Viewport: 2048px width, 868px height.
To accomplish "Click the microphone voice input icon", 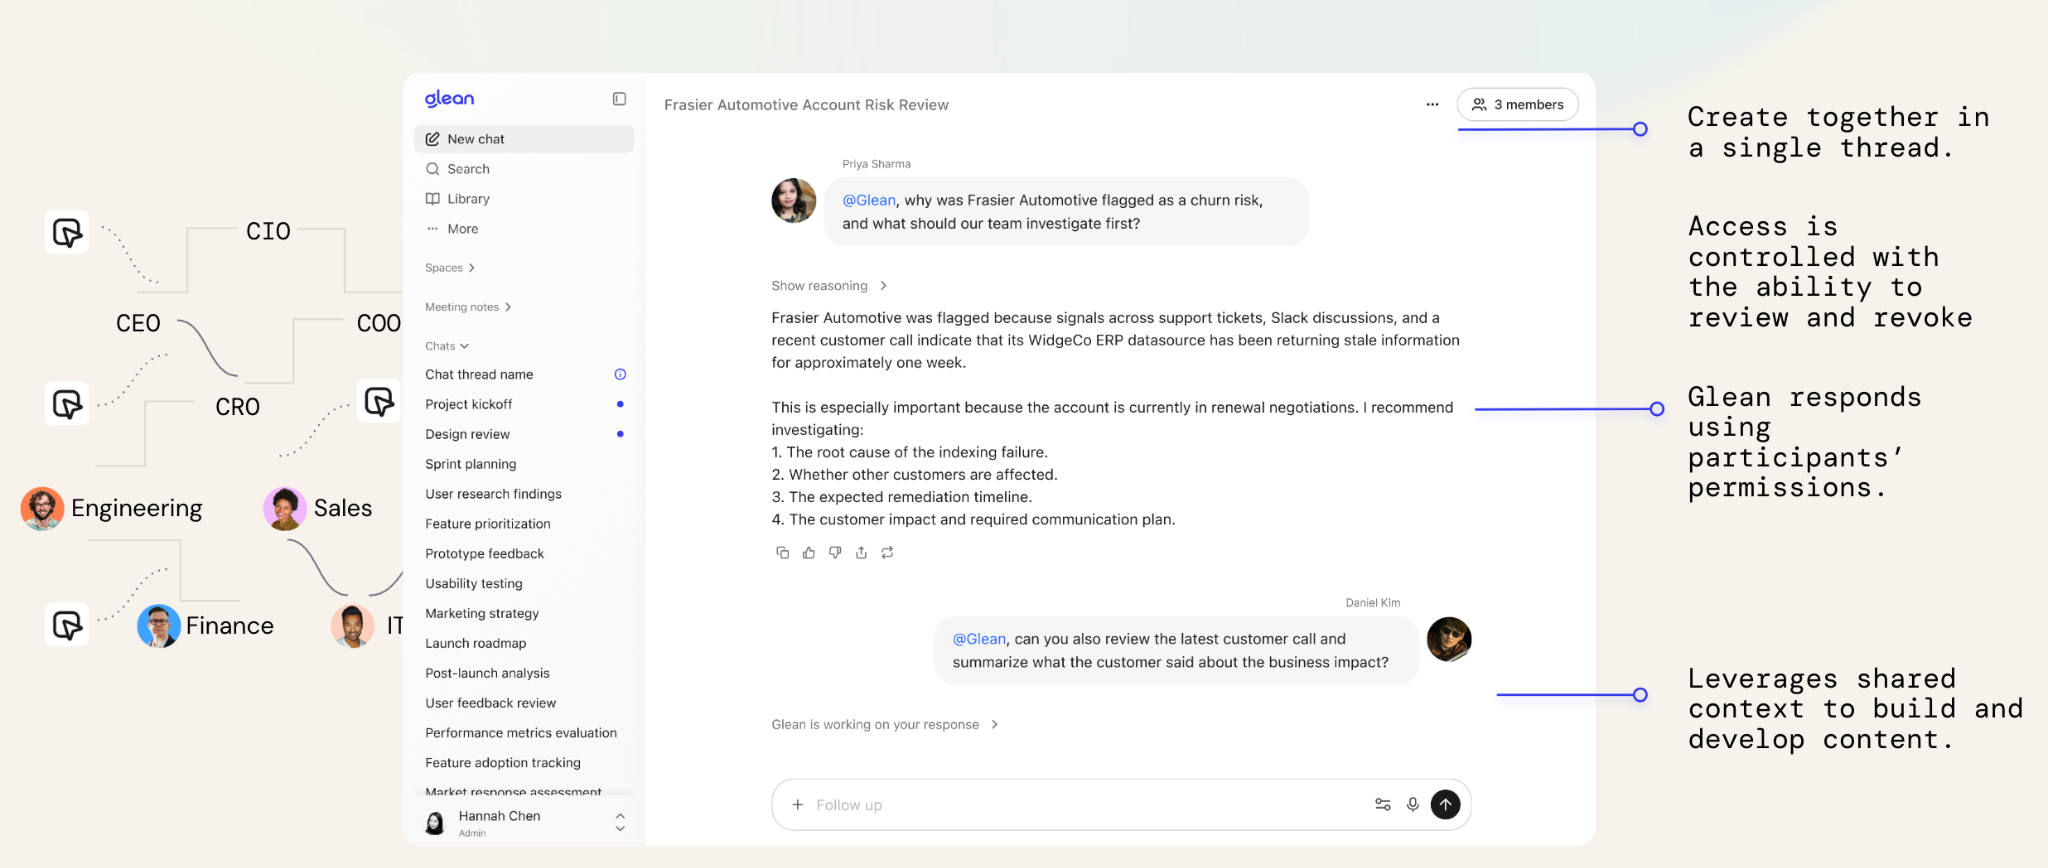I will tap(1413, 804).
